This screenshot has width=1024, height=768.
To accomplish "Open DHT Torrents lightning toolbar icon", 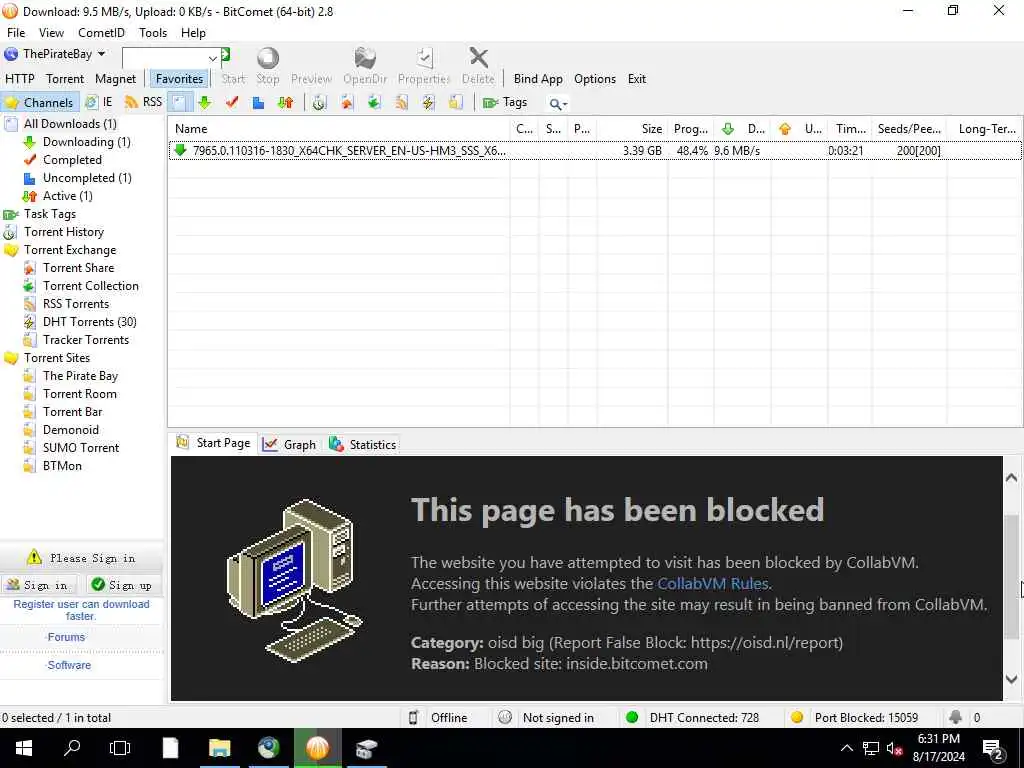I will click(428, 103).
